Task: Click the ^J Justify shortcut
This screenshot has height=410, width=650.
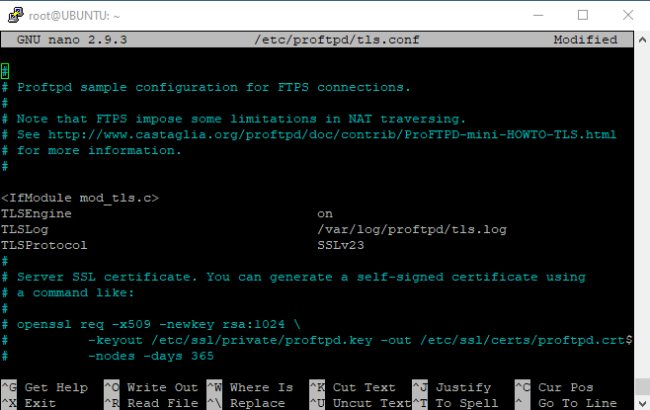Action: click(451, 387)
